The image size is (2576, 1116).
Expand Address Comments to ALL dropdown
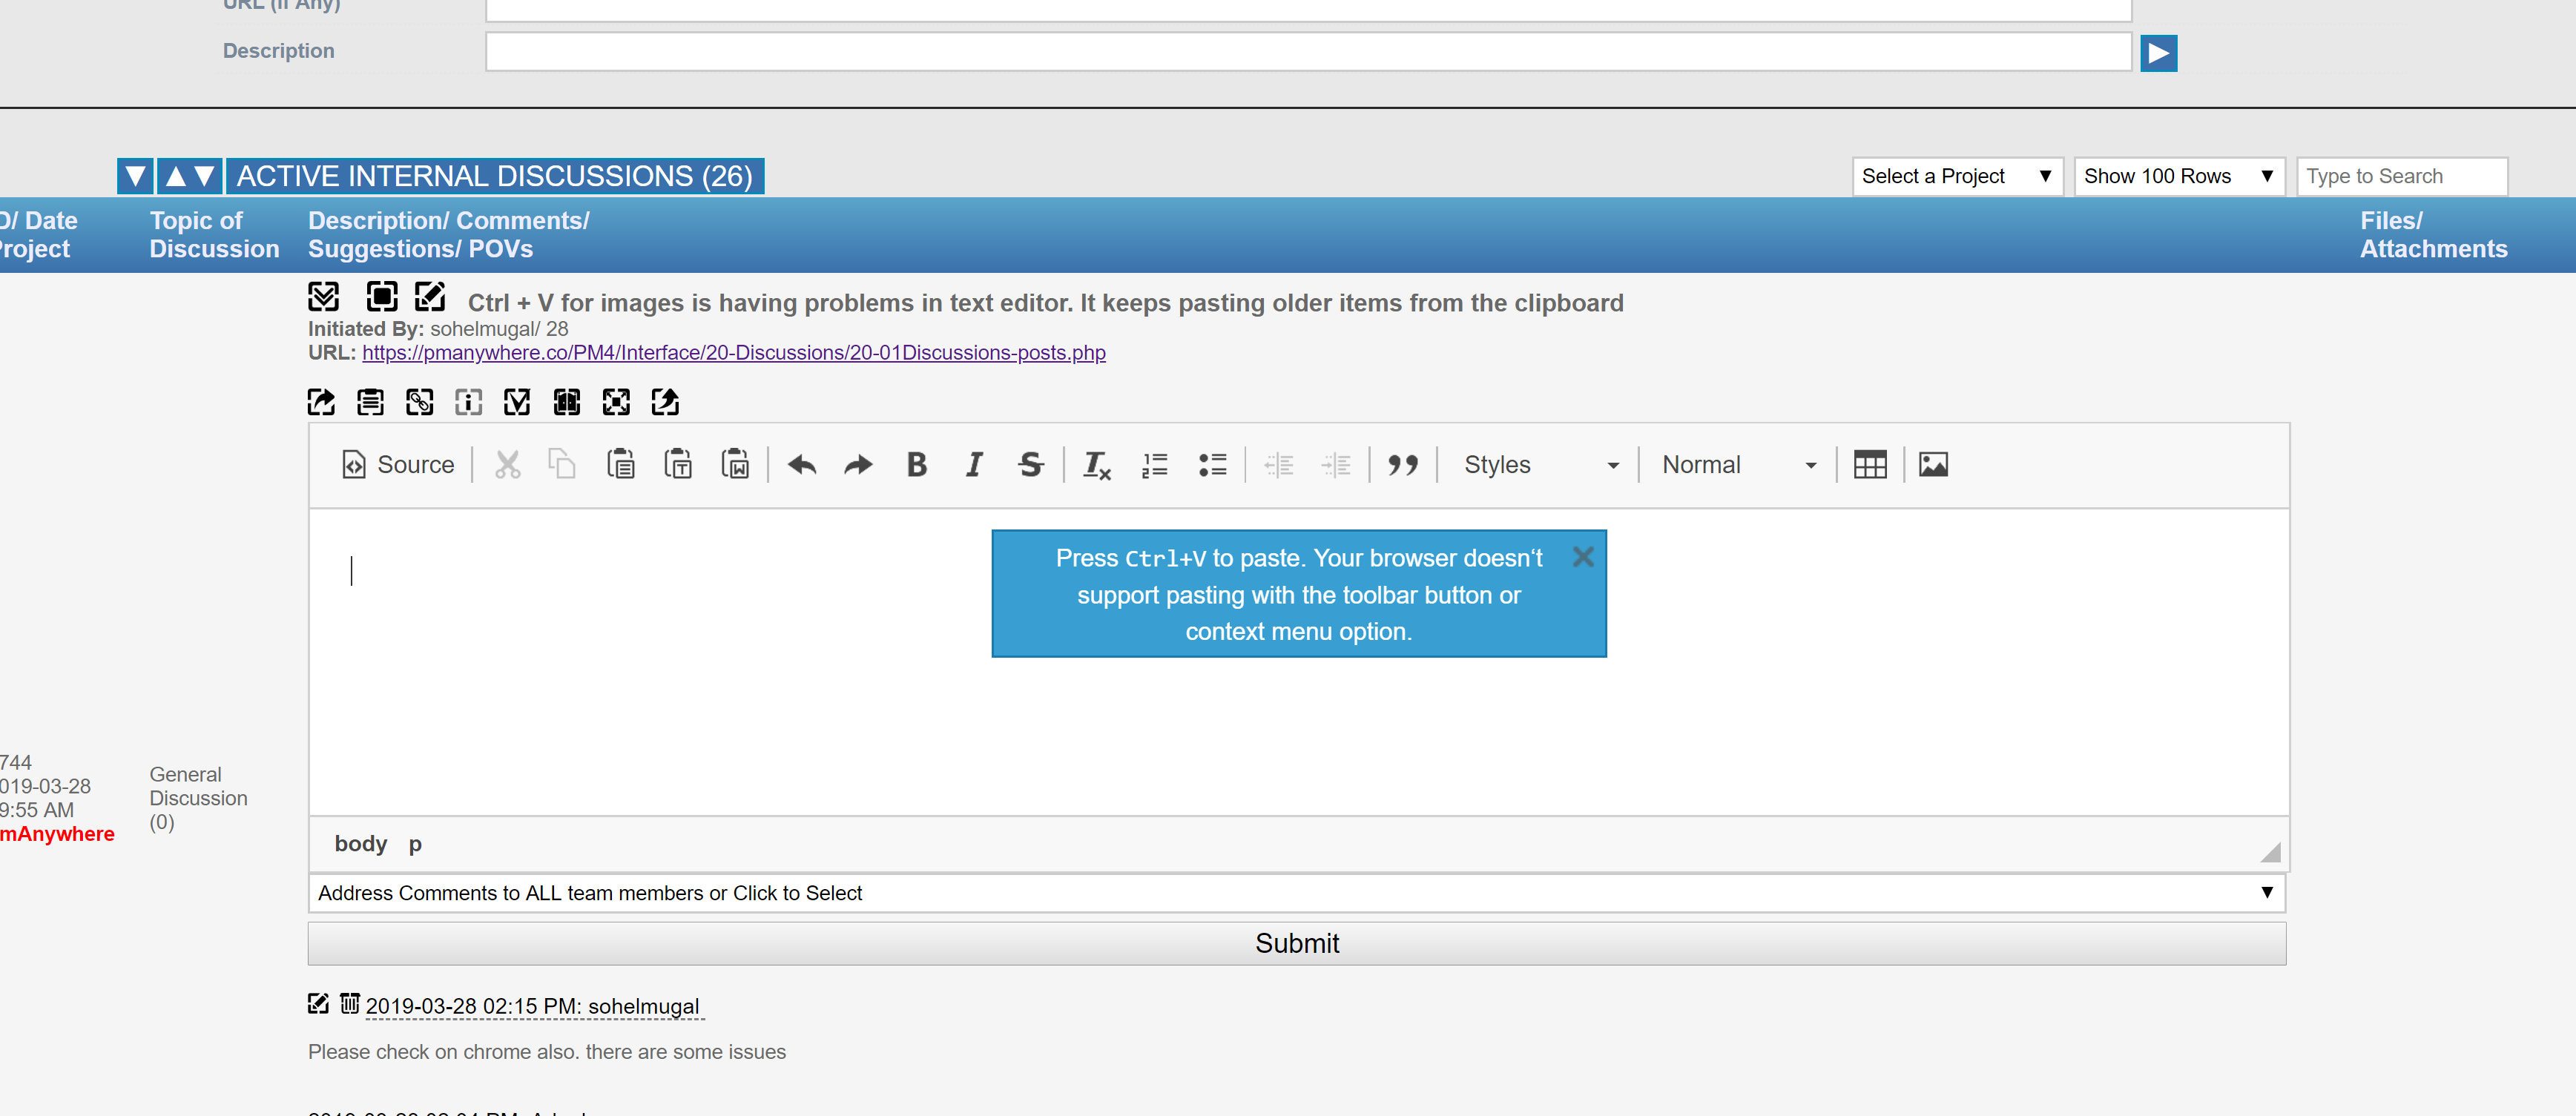coord(1296,892)
